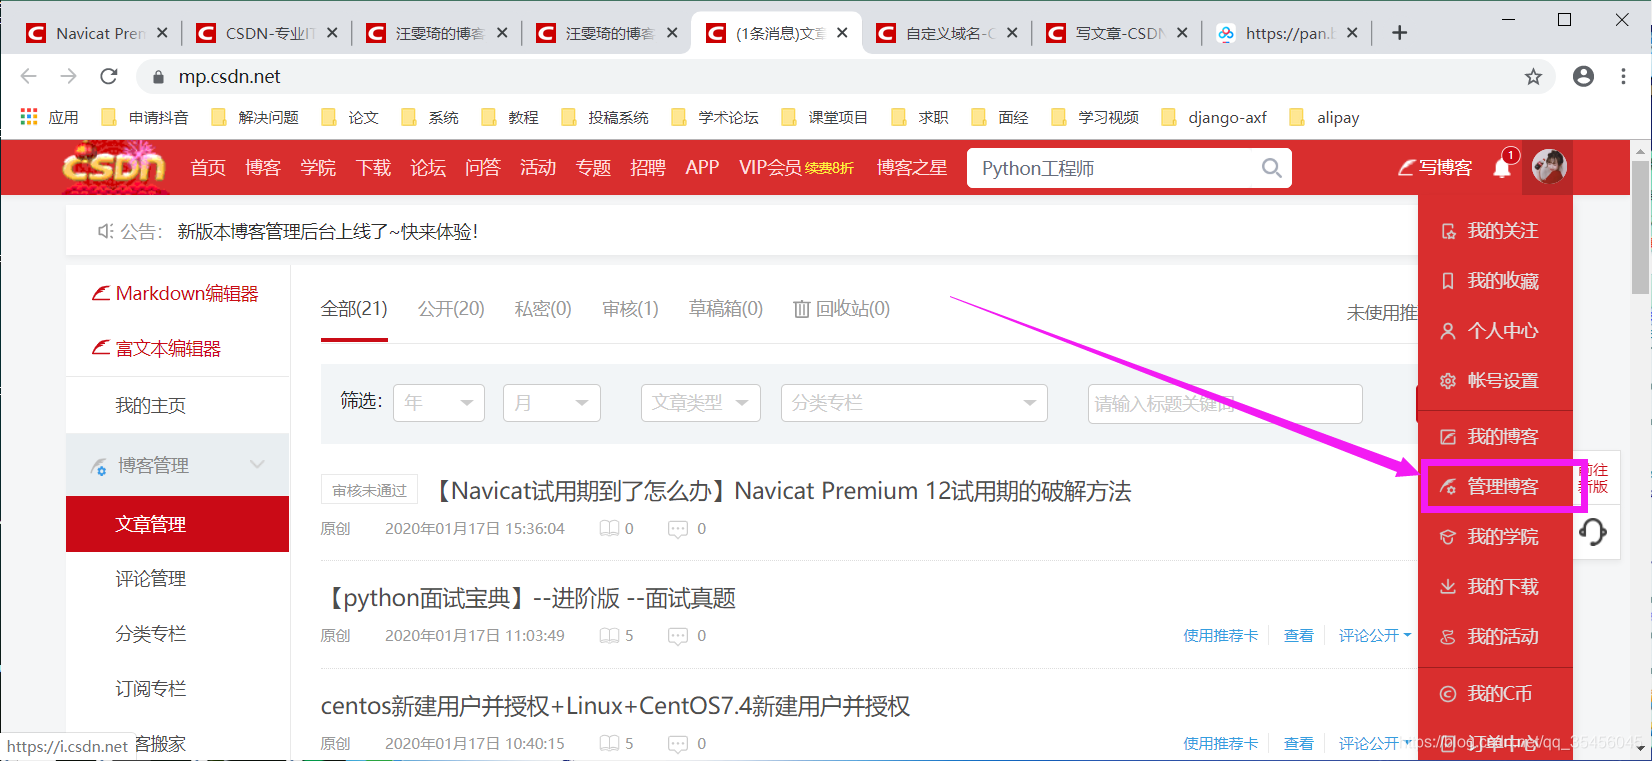Open the 月 filter dropdown

click(x=552, y=403)
